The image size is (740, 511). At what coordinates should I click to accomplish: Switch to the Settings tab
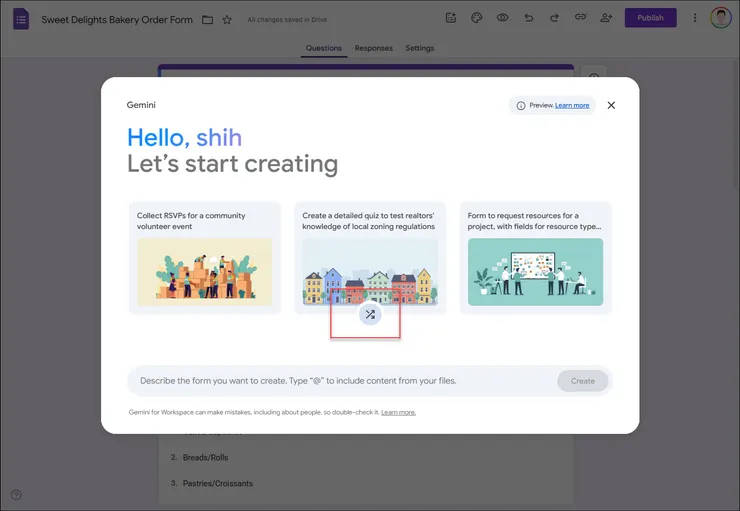pyautogui.click(x=420, y=48)
